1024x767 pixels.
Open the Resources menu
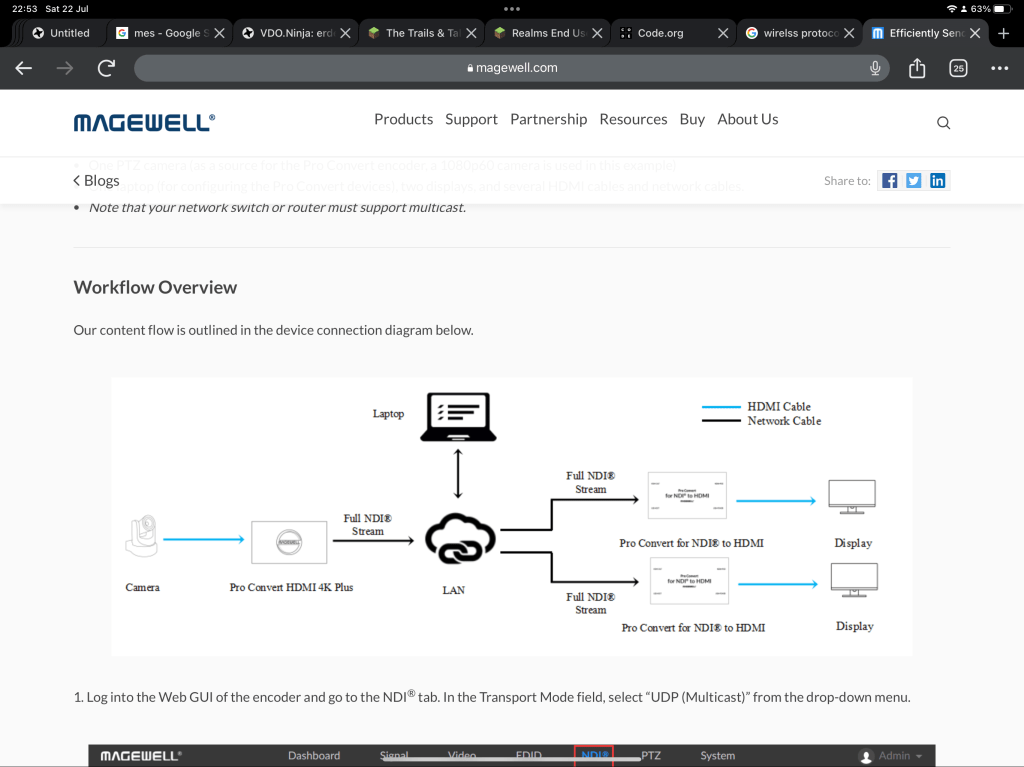633,120
